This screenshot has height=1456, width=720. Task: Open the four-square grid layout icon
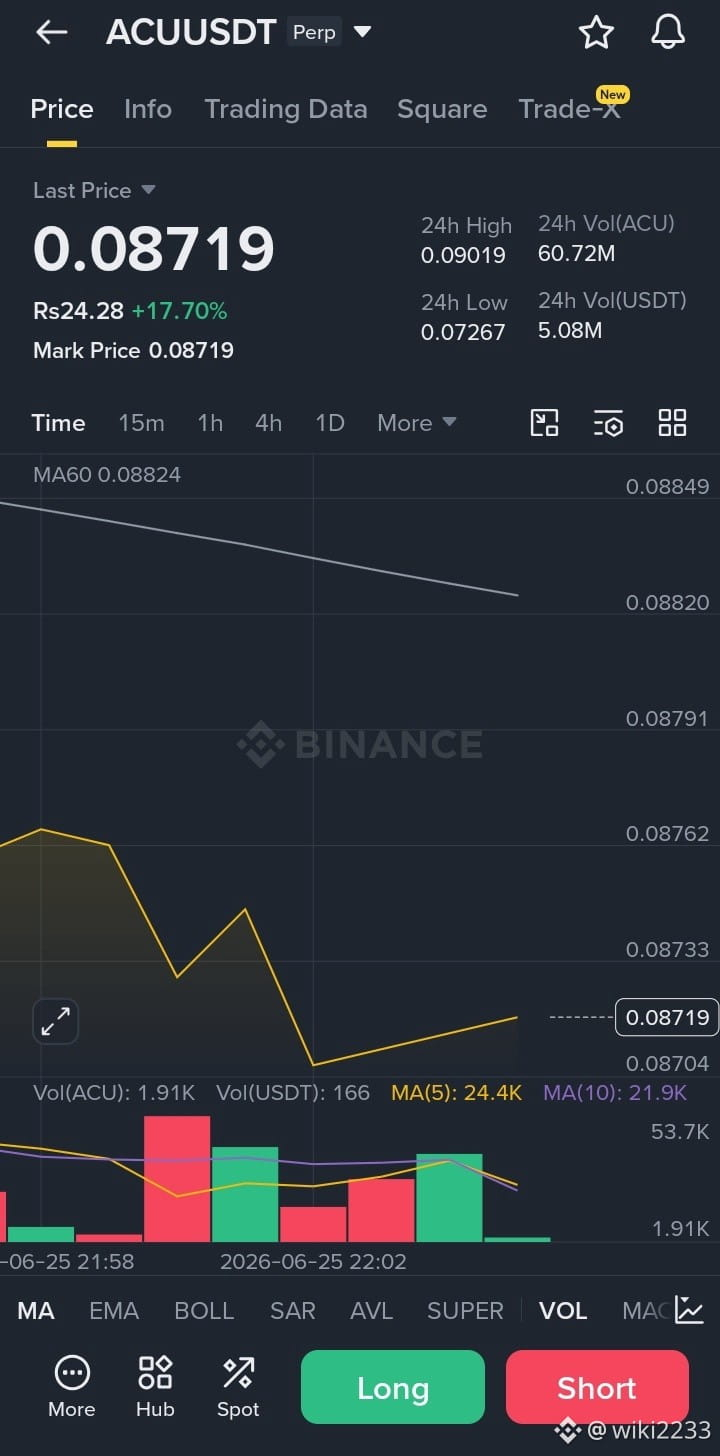(x=672, y=423)
